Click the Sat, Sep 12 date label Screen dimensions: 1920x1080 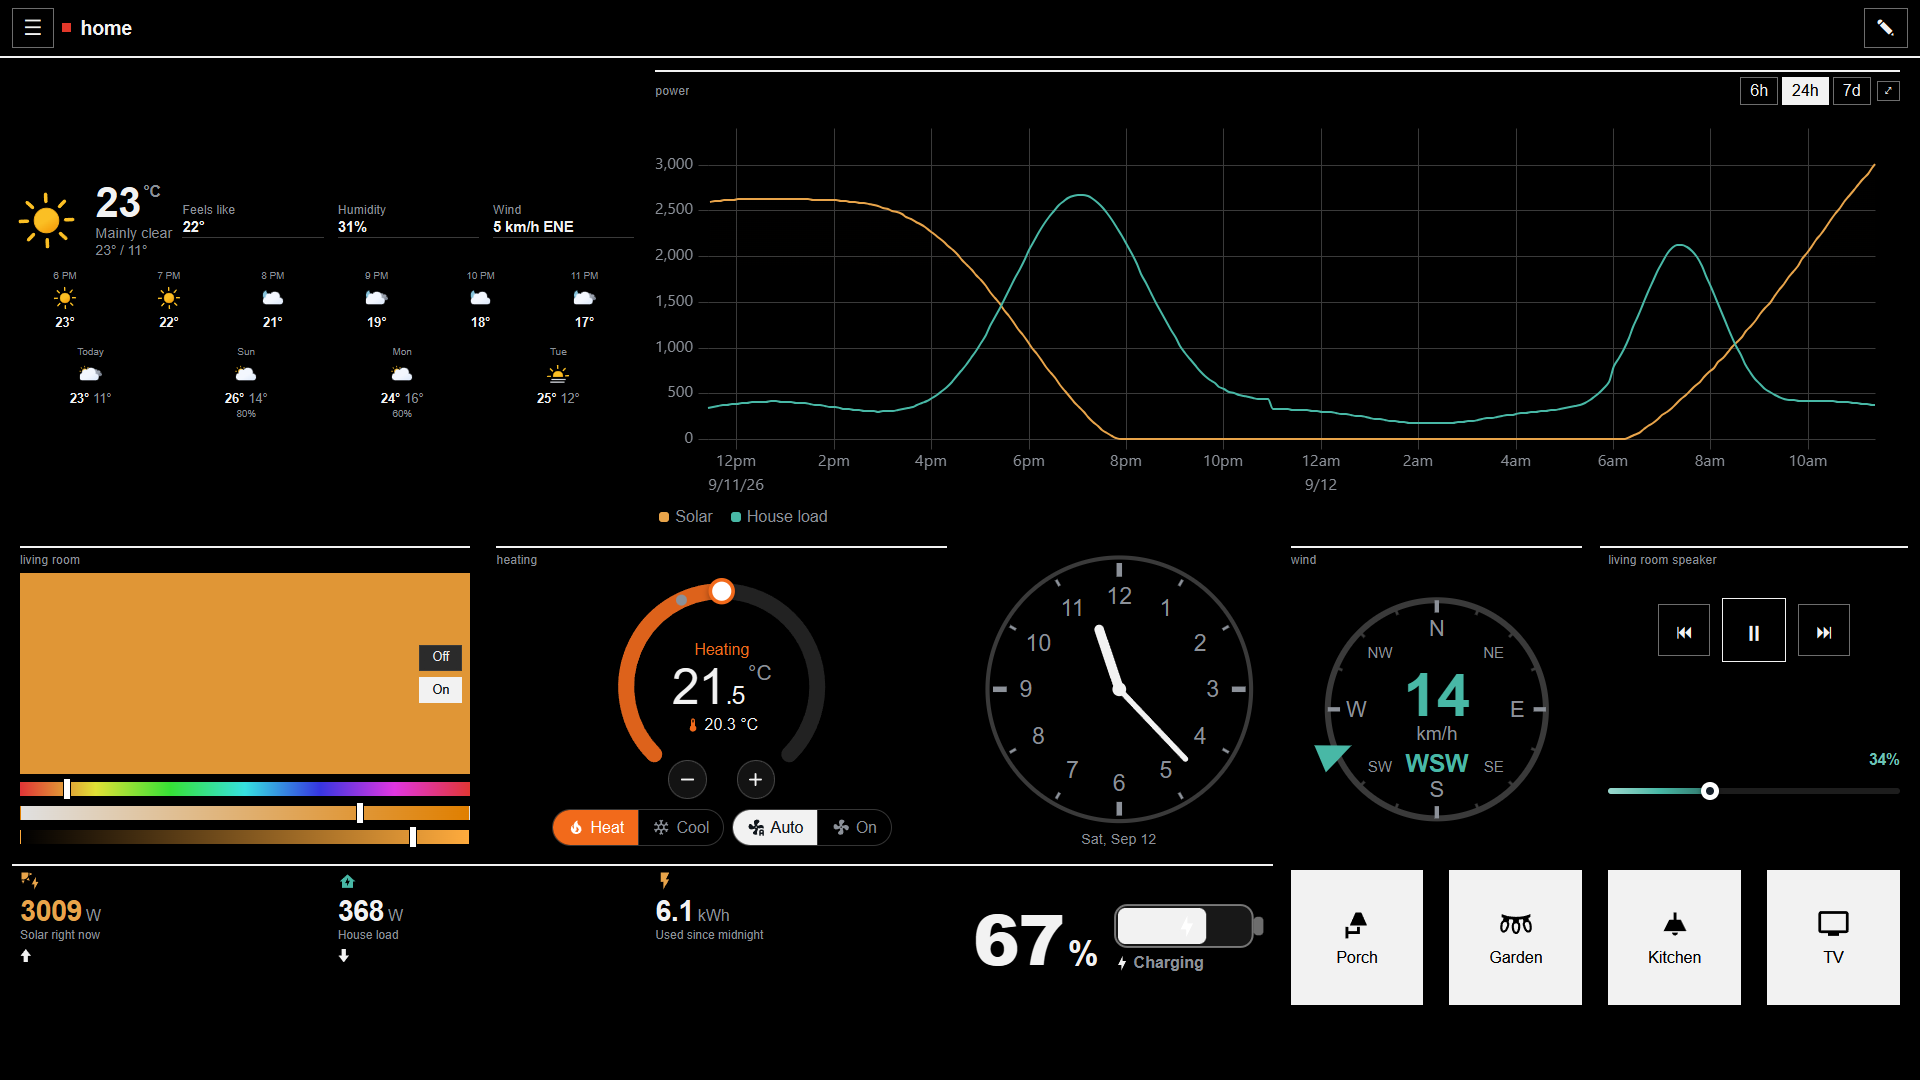[x=1119, y=840]
